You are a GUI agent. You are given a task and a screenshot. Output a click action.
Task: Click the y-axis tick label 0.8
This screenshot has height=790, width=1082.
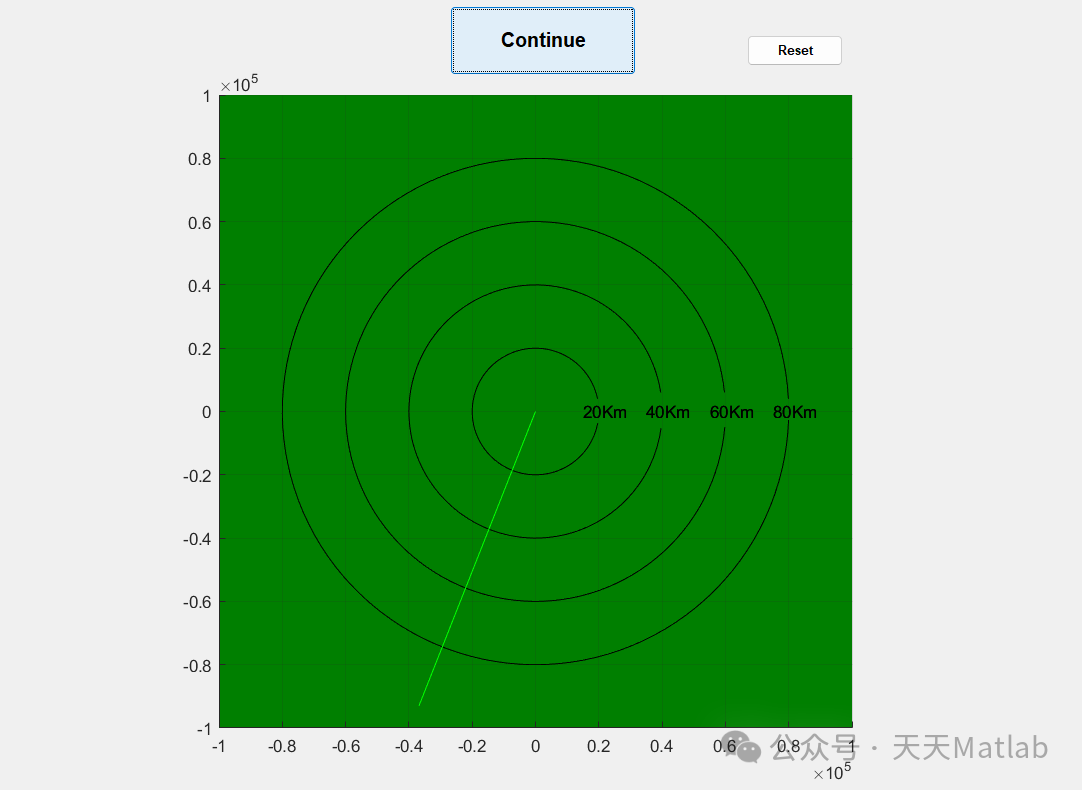click(x=199, y=159)
